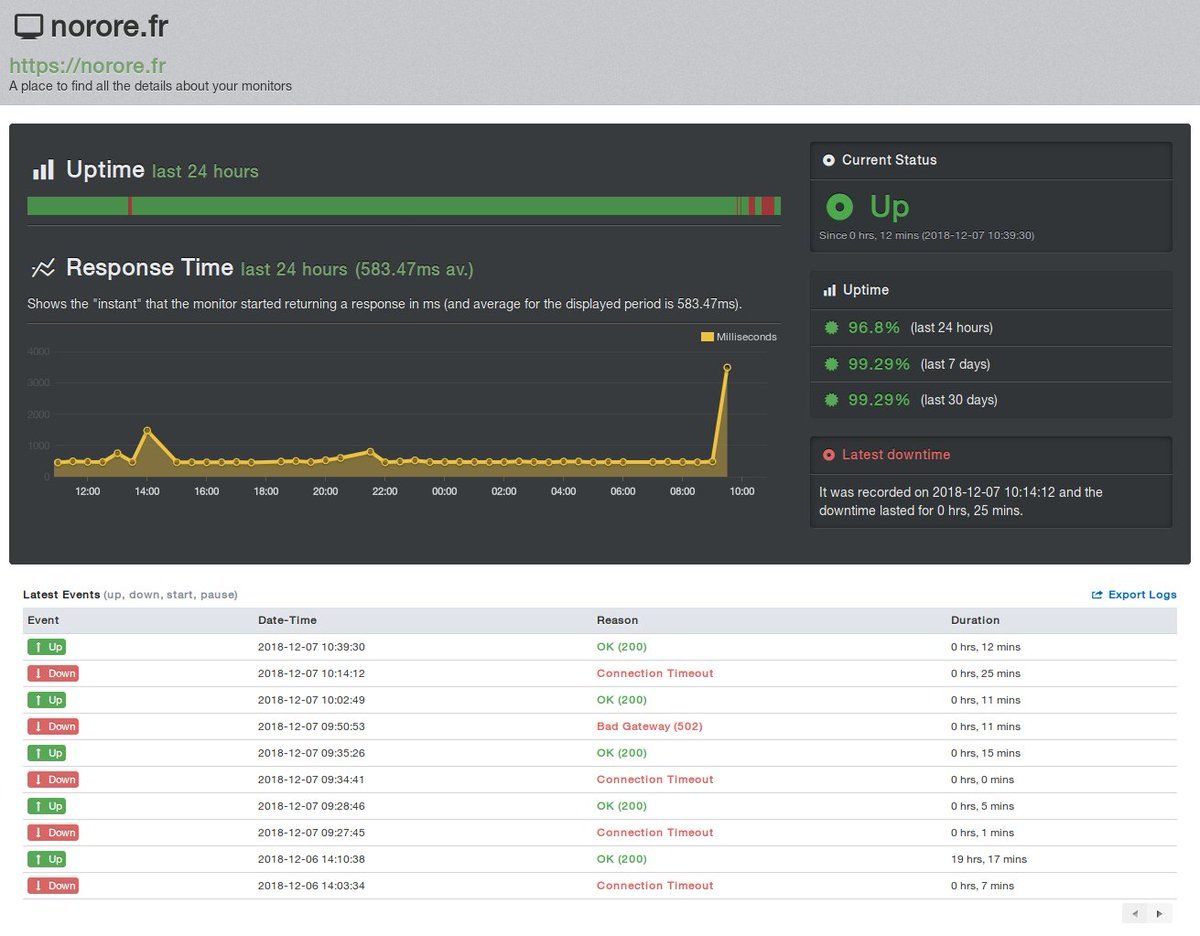Click the Bad Gateway (502) reason
This screenshot has width=1200, height=936.
pos(649,726)
